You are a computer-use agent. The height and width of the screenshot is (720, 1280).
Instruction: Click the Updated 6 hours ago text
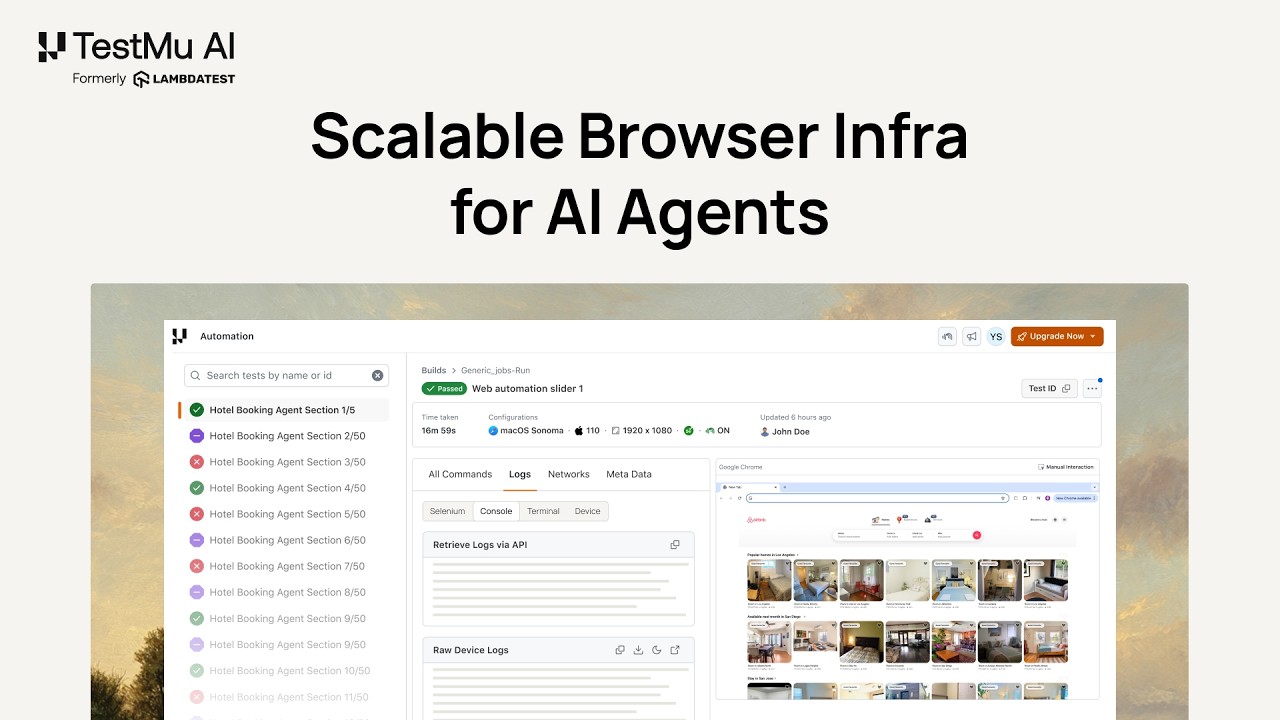click(x=795, y=417)
